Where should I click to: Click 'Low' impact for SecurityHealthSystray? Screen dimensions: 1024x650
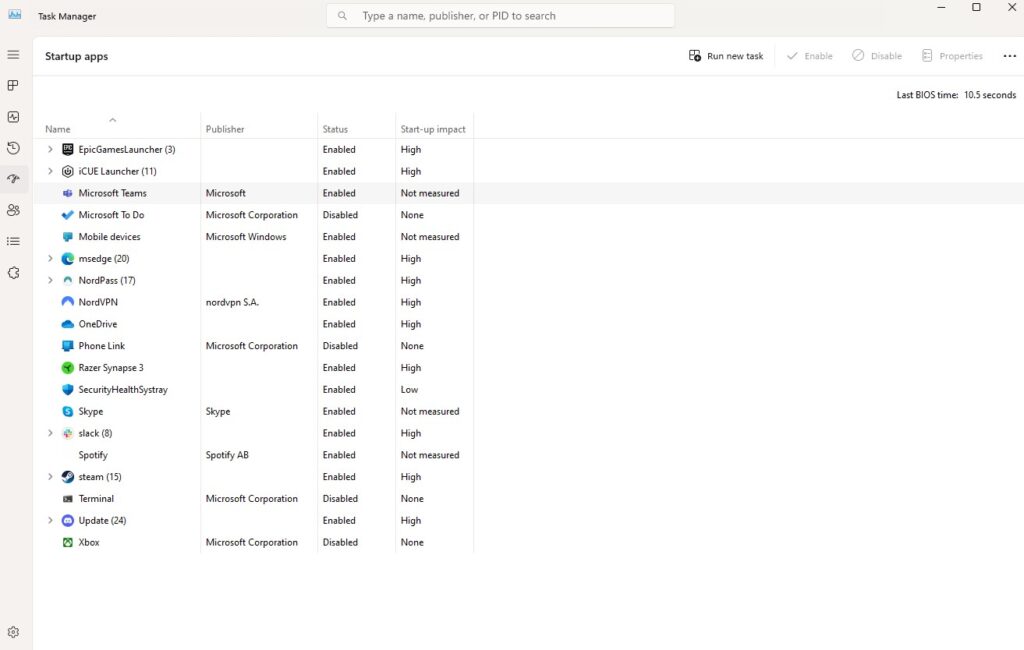[x=409, y=390]
